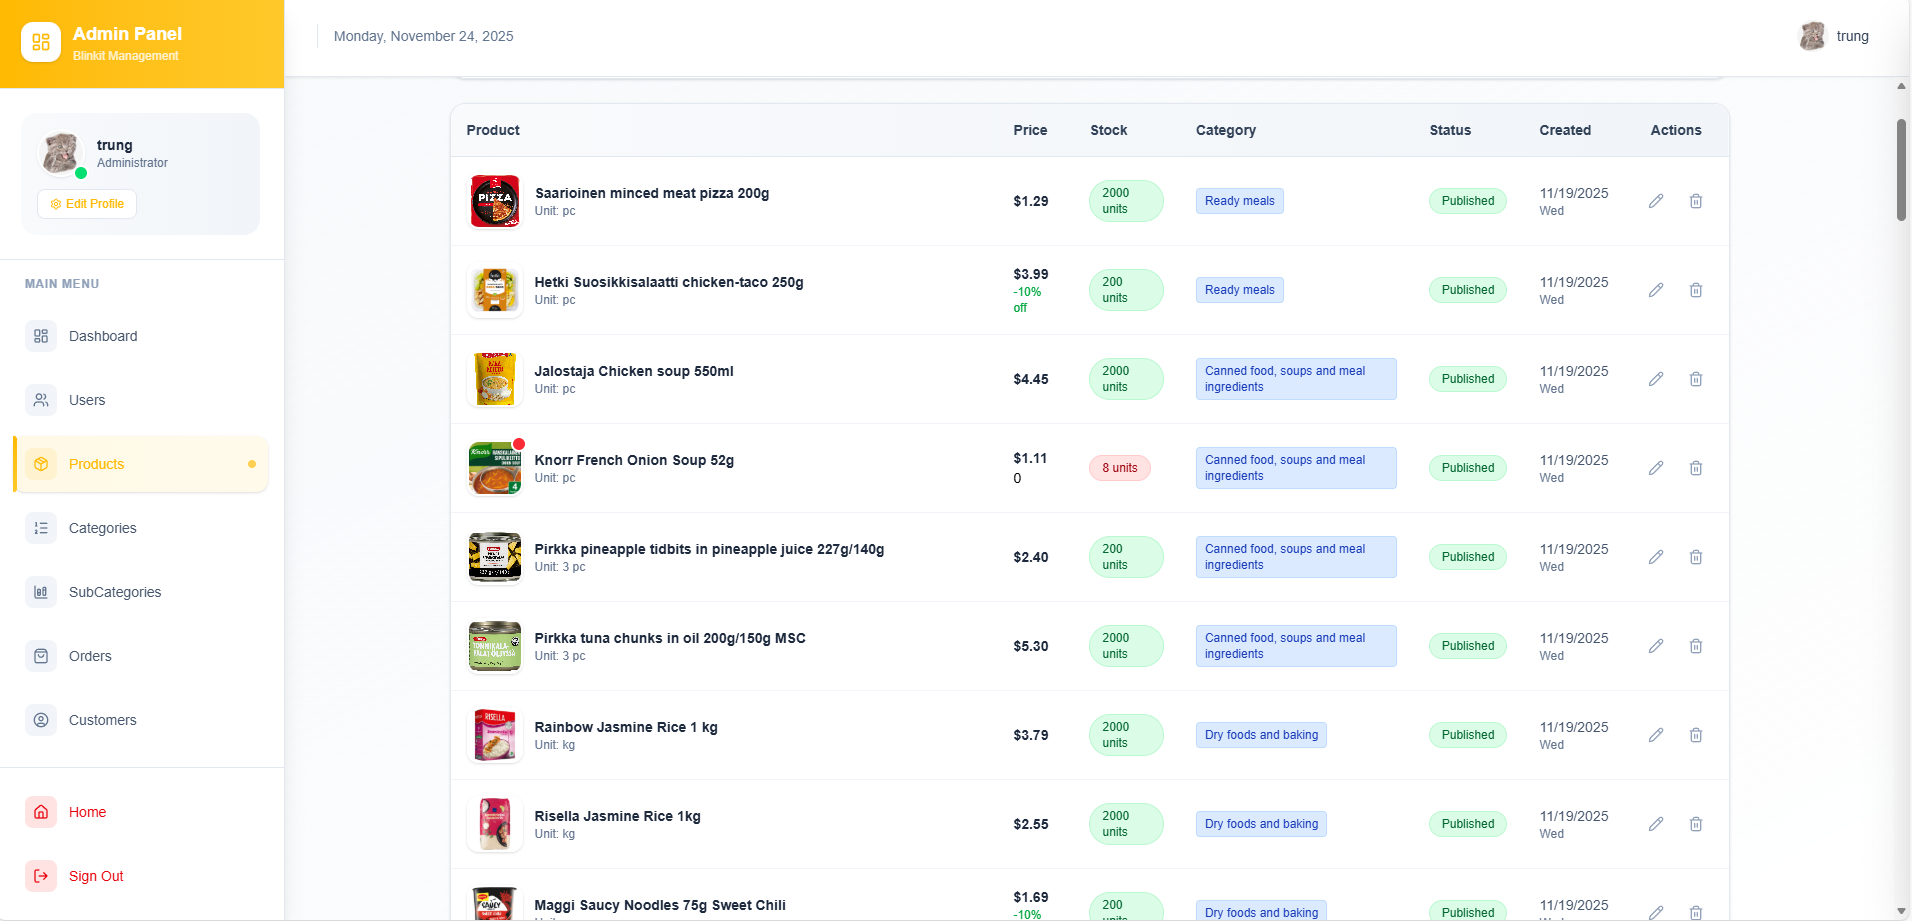
Task: Delete the Pirkka pineapple tidbits product
Action: (x=1696, y=557)
